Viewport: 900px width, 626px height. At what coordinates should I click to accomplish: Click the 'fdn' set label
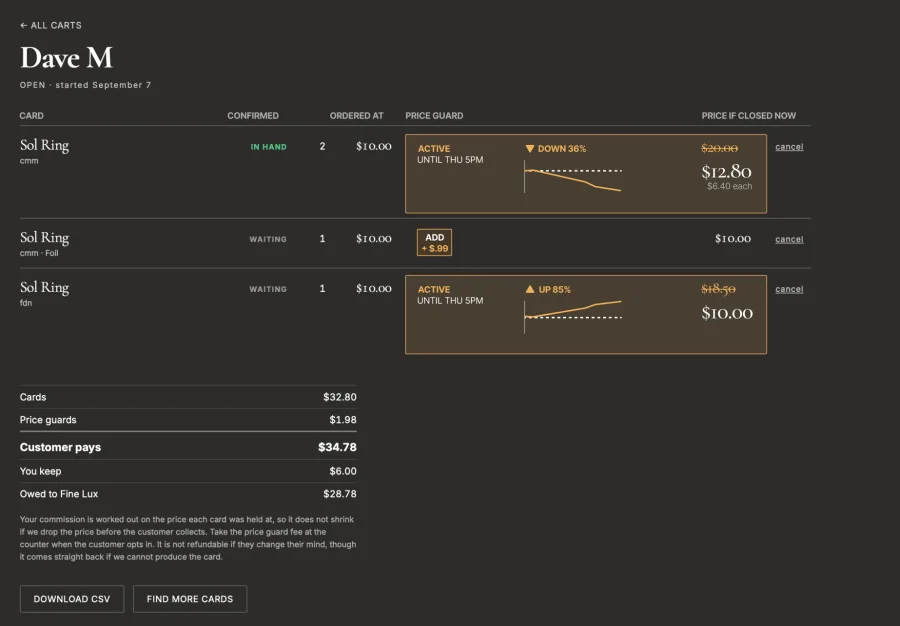(26, 303)
